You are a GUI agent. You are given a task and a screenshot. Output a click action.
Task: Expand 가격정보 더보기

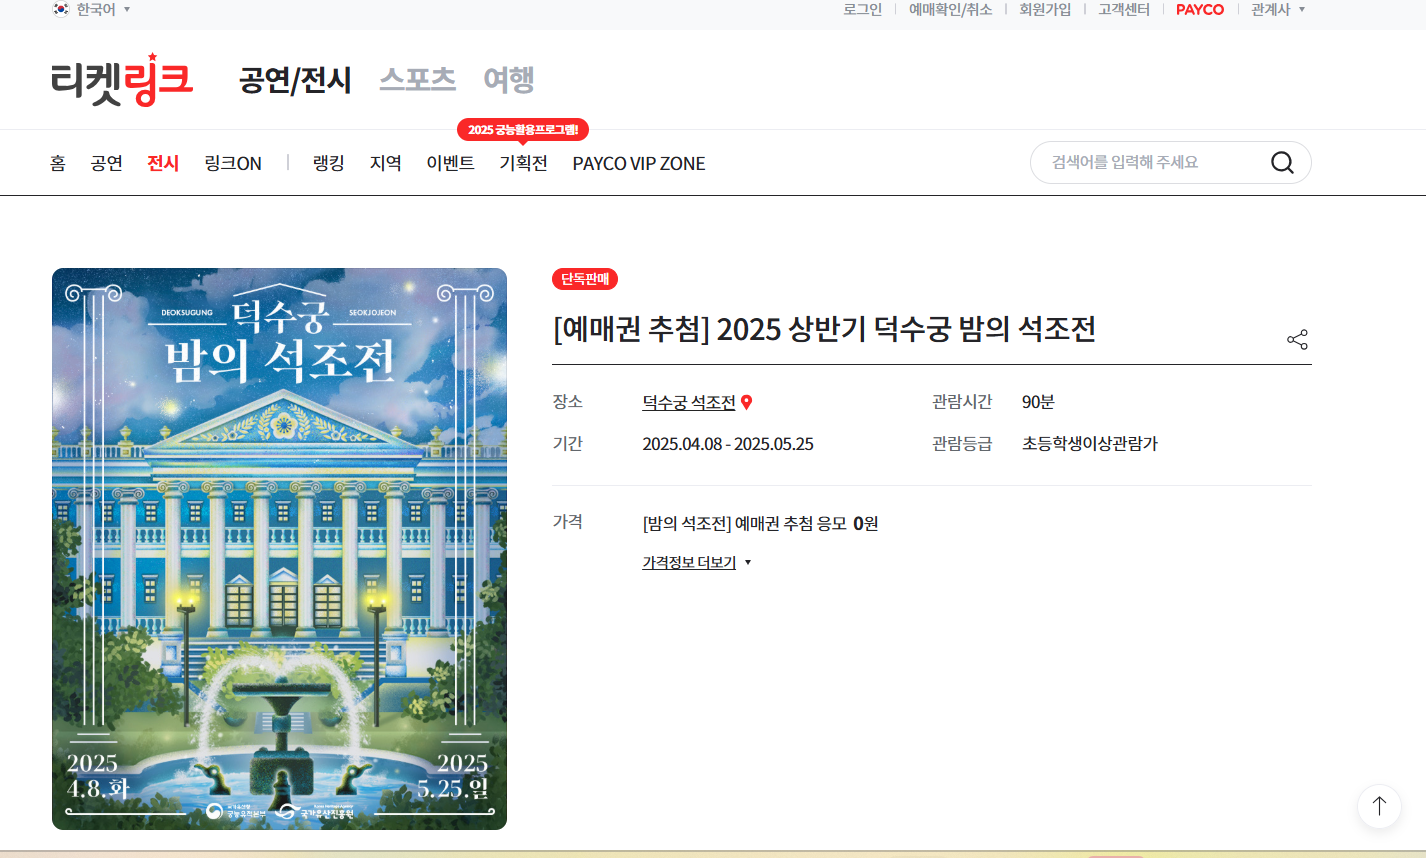(697, 562)
